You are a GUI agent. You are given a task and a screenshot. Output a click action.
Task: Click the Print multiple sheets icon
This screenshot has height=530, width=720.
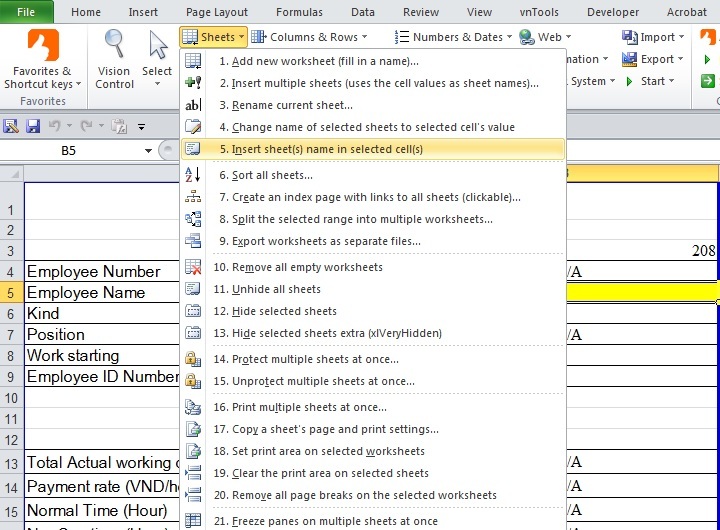click(x=193, y=407)
